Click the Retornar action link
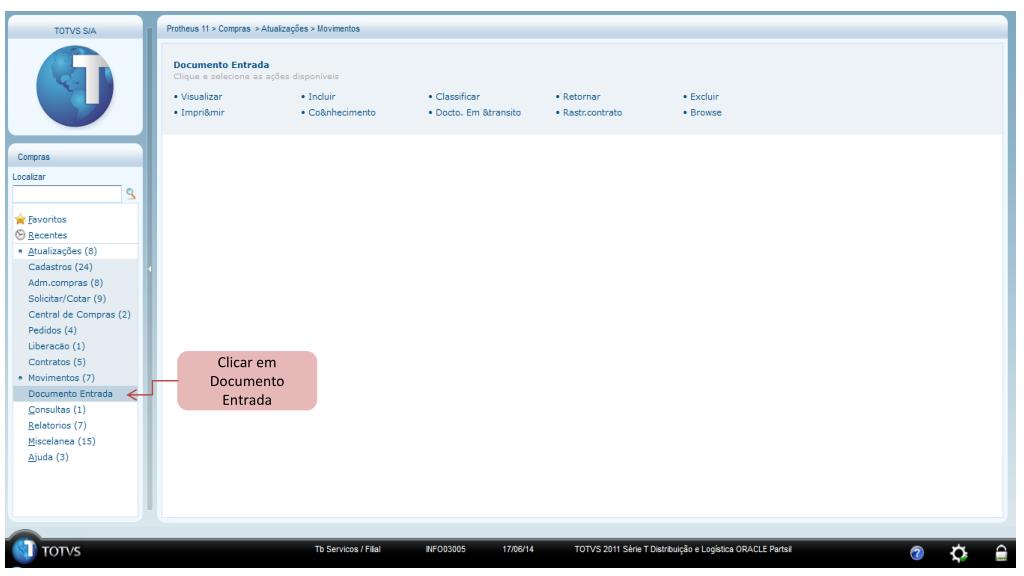The height and width of the screenshot is (576, 1024). (x=581, y=96)
